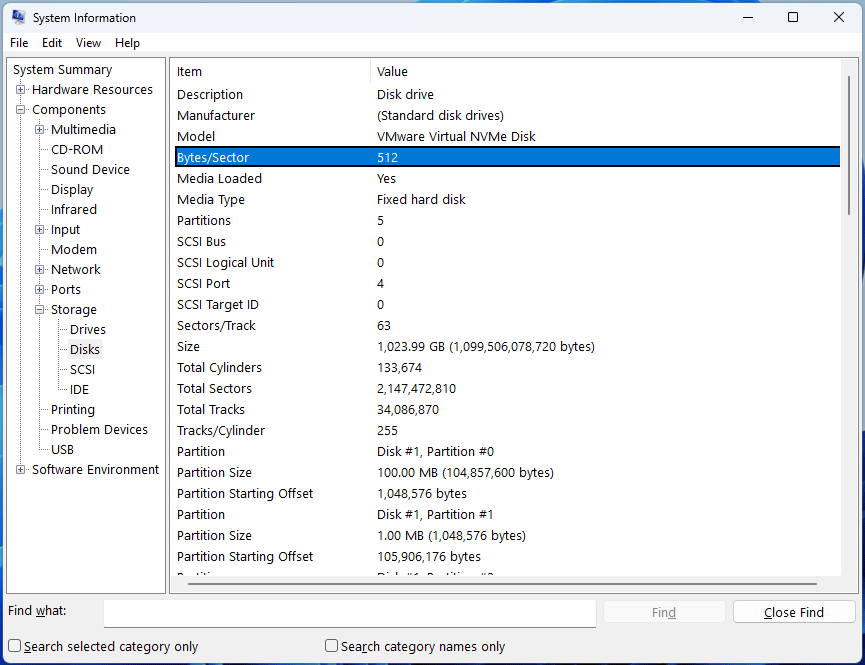The height and width of the screenshot is (665, 865).
Task: Enable Search selected category only
Action: click(13, 646)
